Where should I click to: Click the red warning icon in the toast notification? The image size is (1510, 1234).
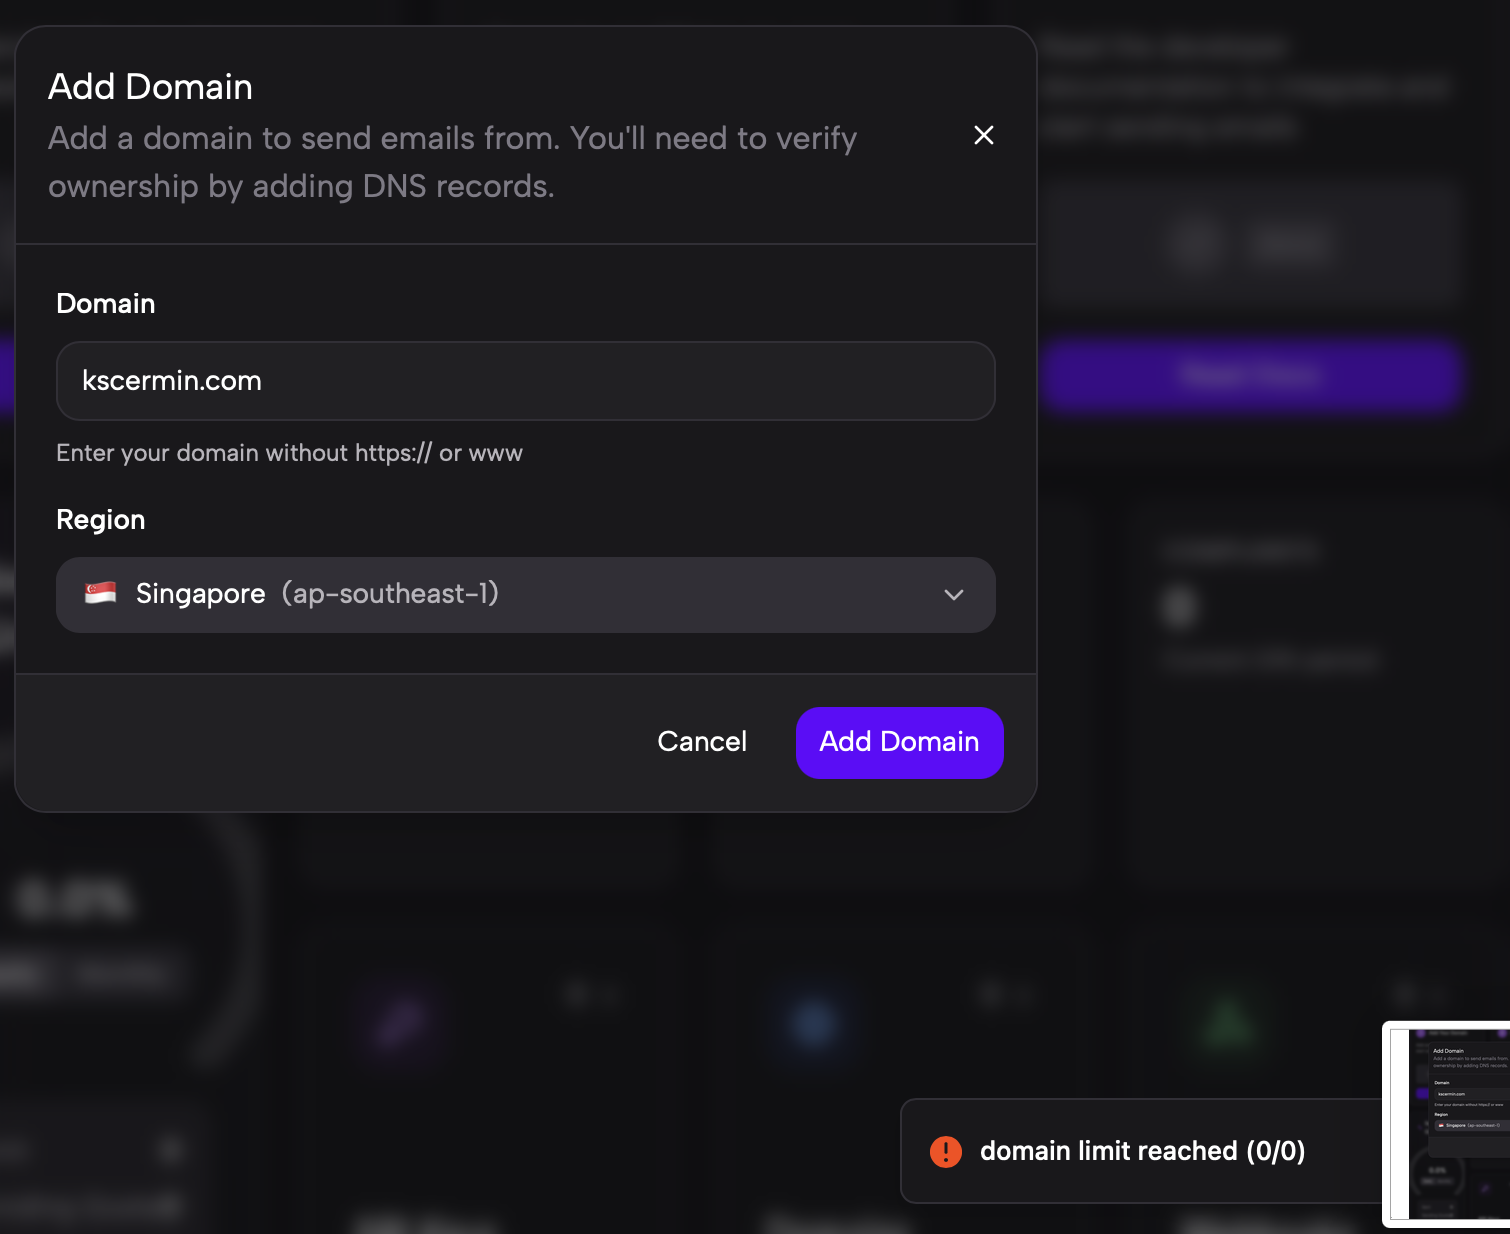tap(945, 1151)
